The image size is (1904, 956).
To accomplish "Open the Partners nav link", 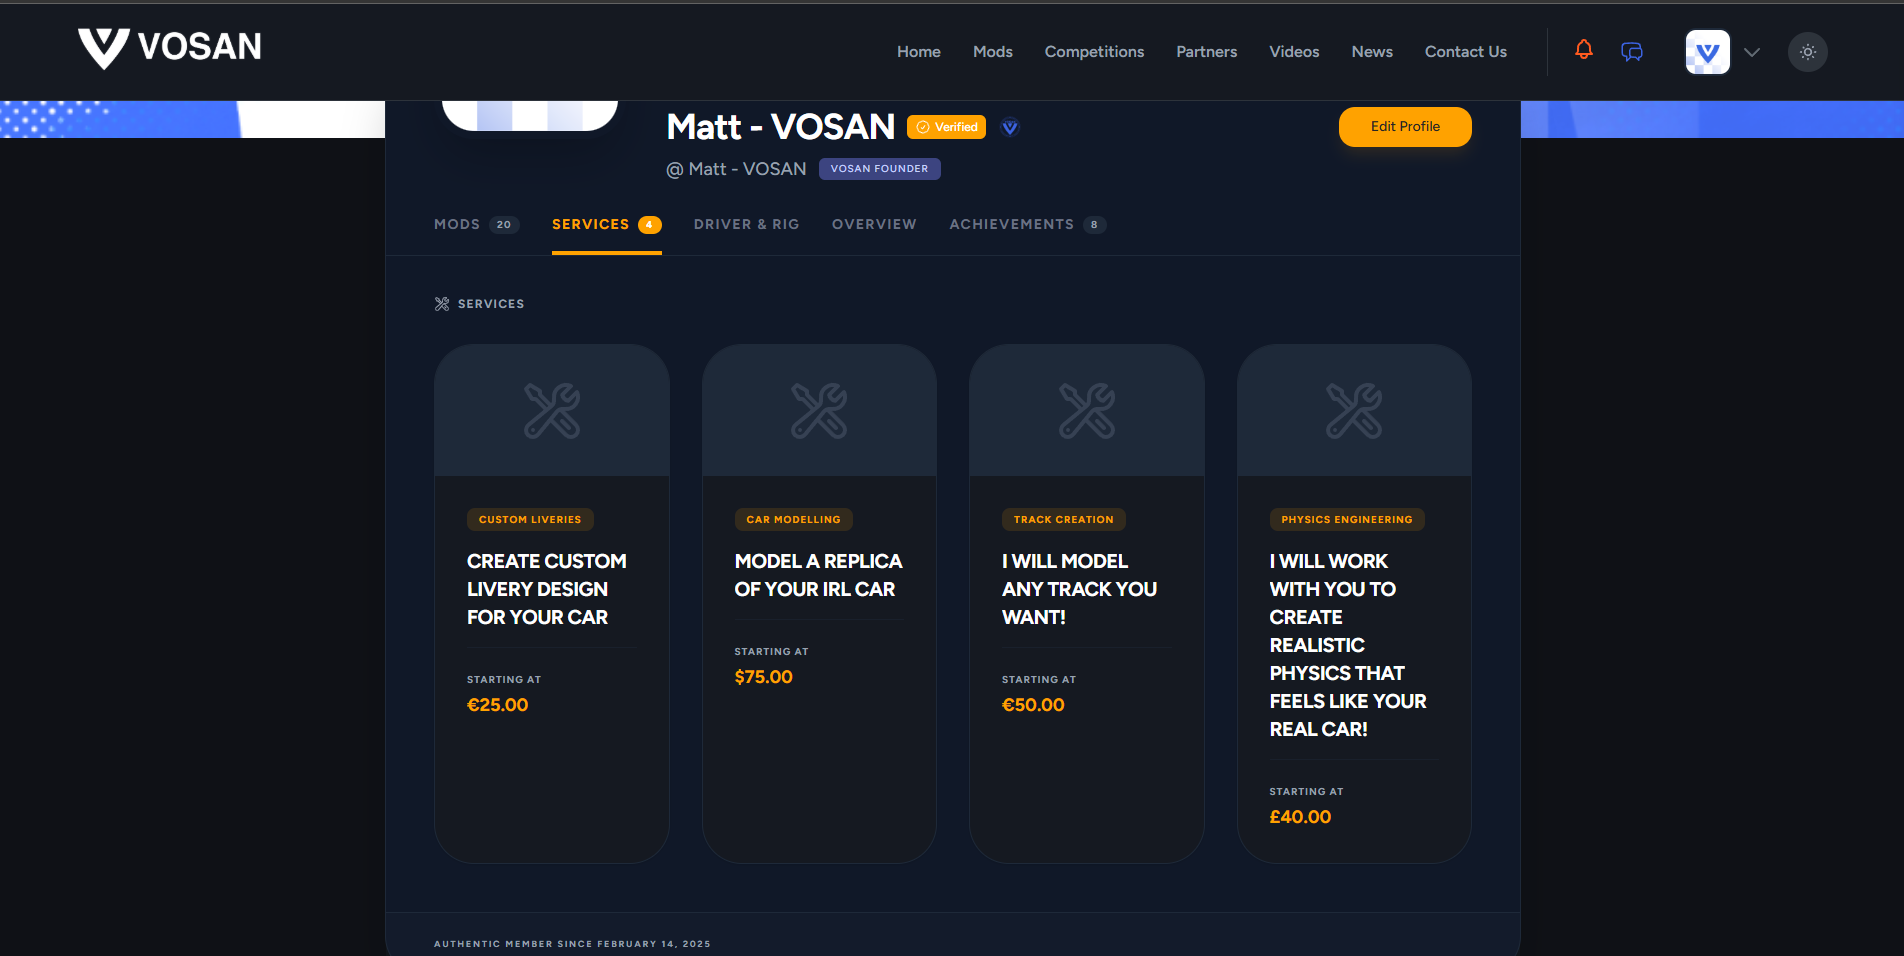I will point(1207,52).
